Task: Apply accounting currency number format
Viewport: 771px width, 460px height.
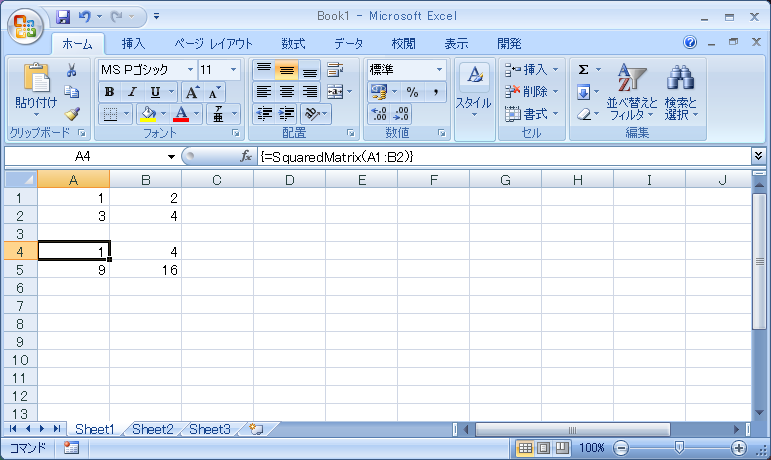Action: (x=379, y=92)
